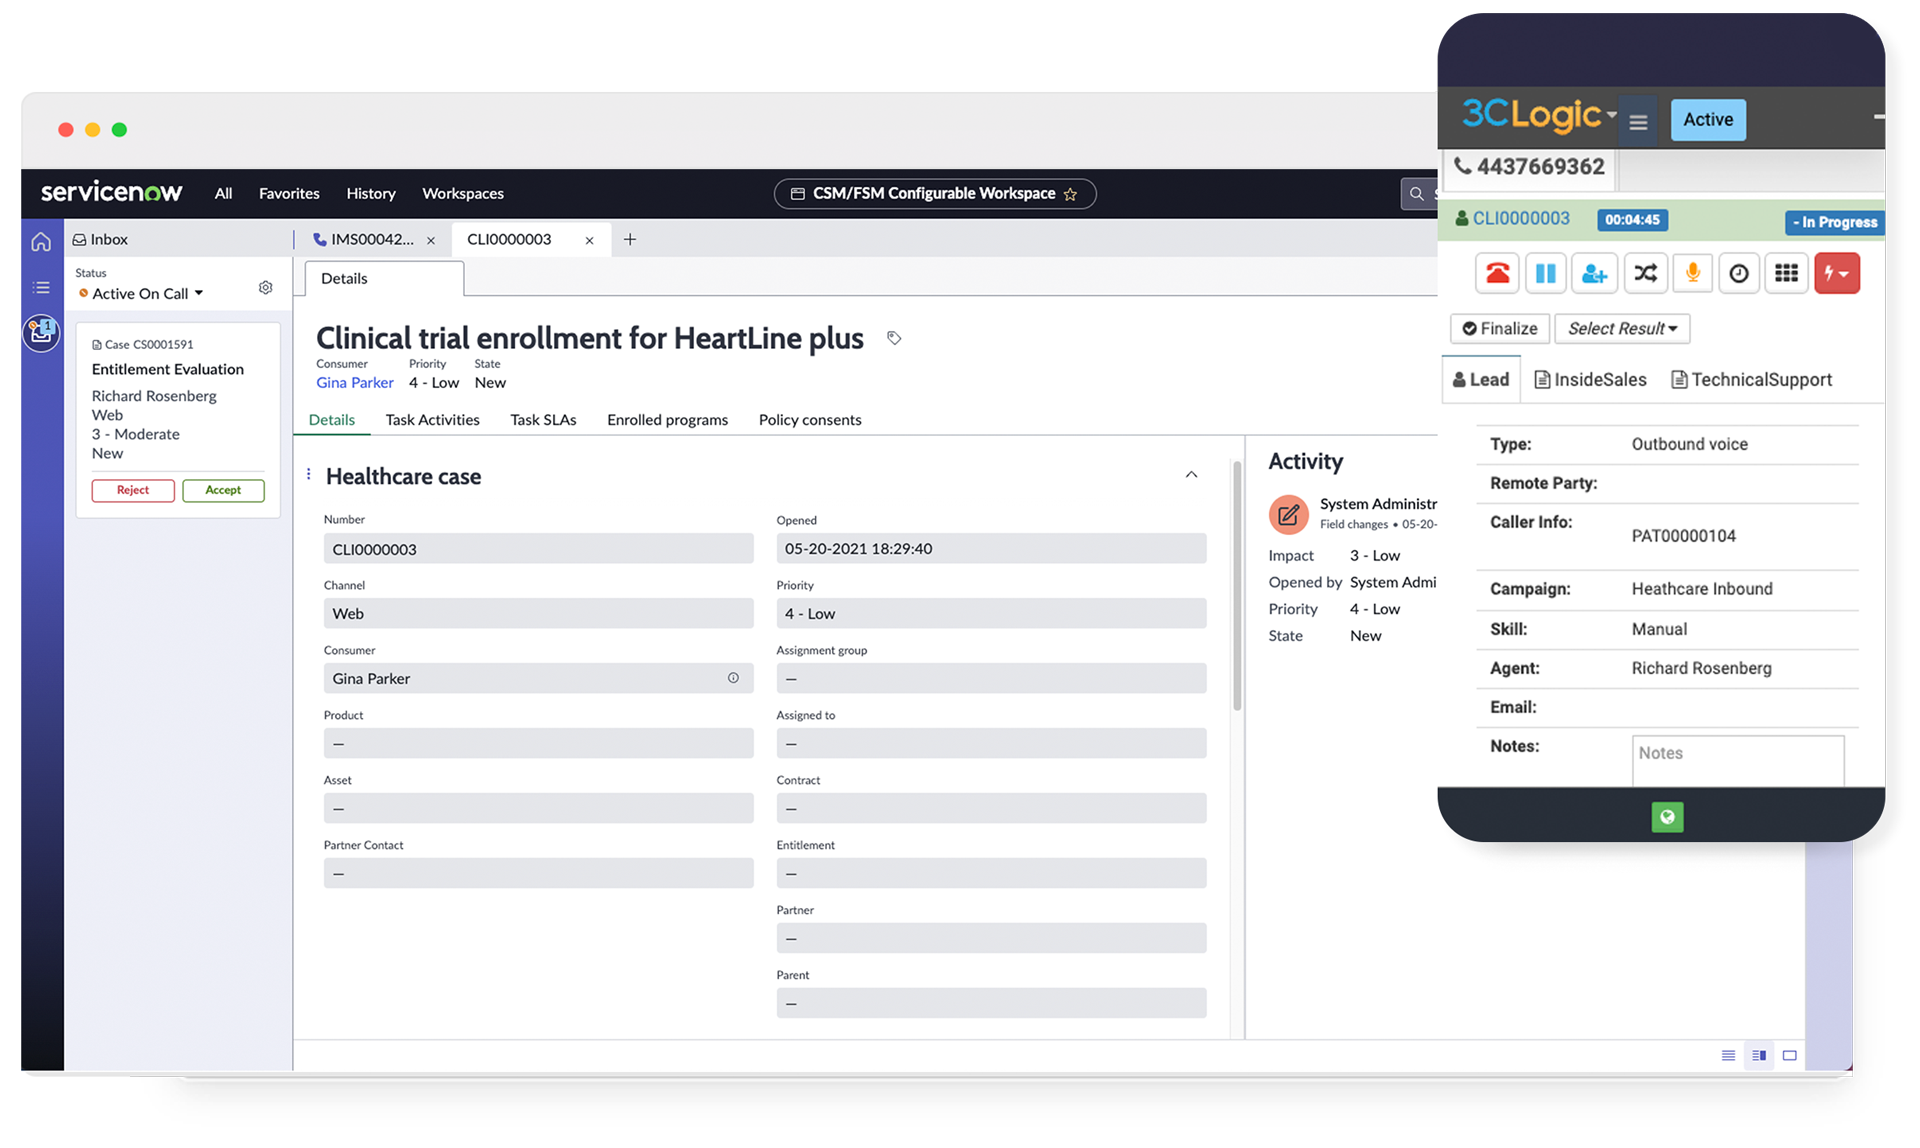Collapse the Healthcare case section
This screenshot has width=1920, height=1148.
(1191, 475)
